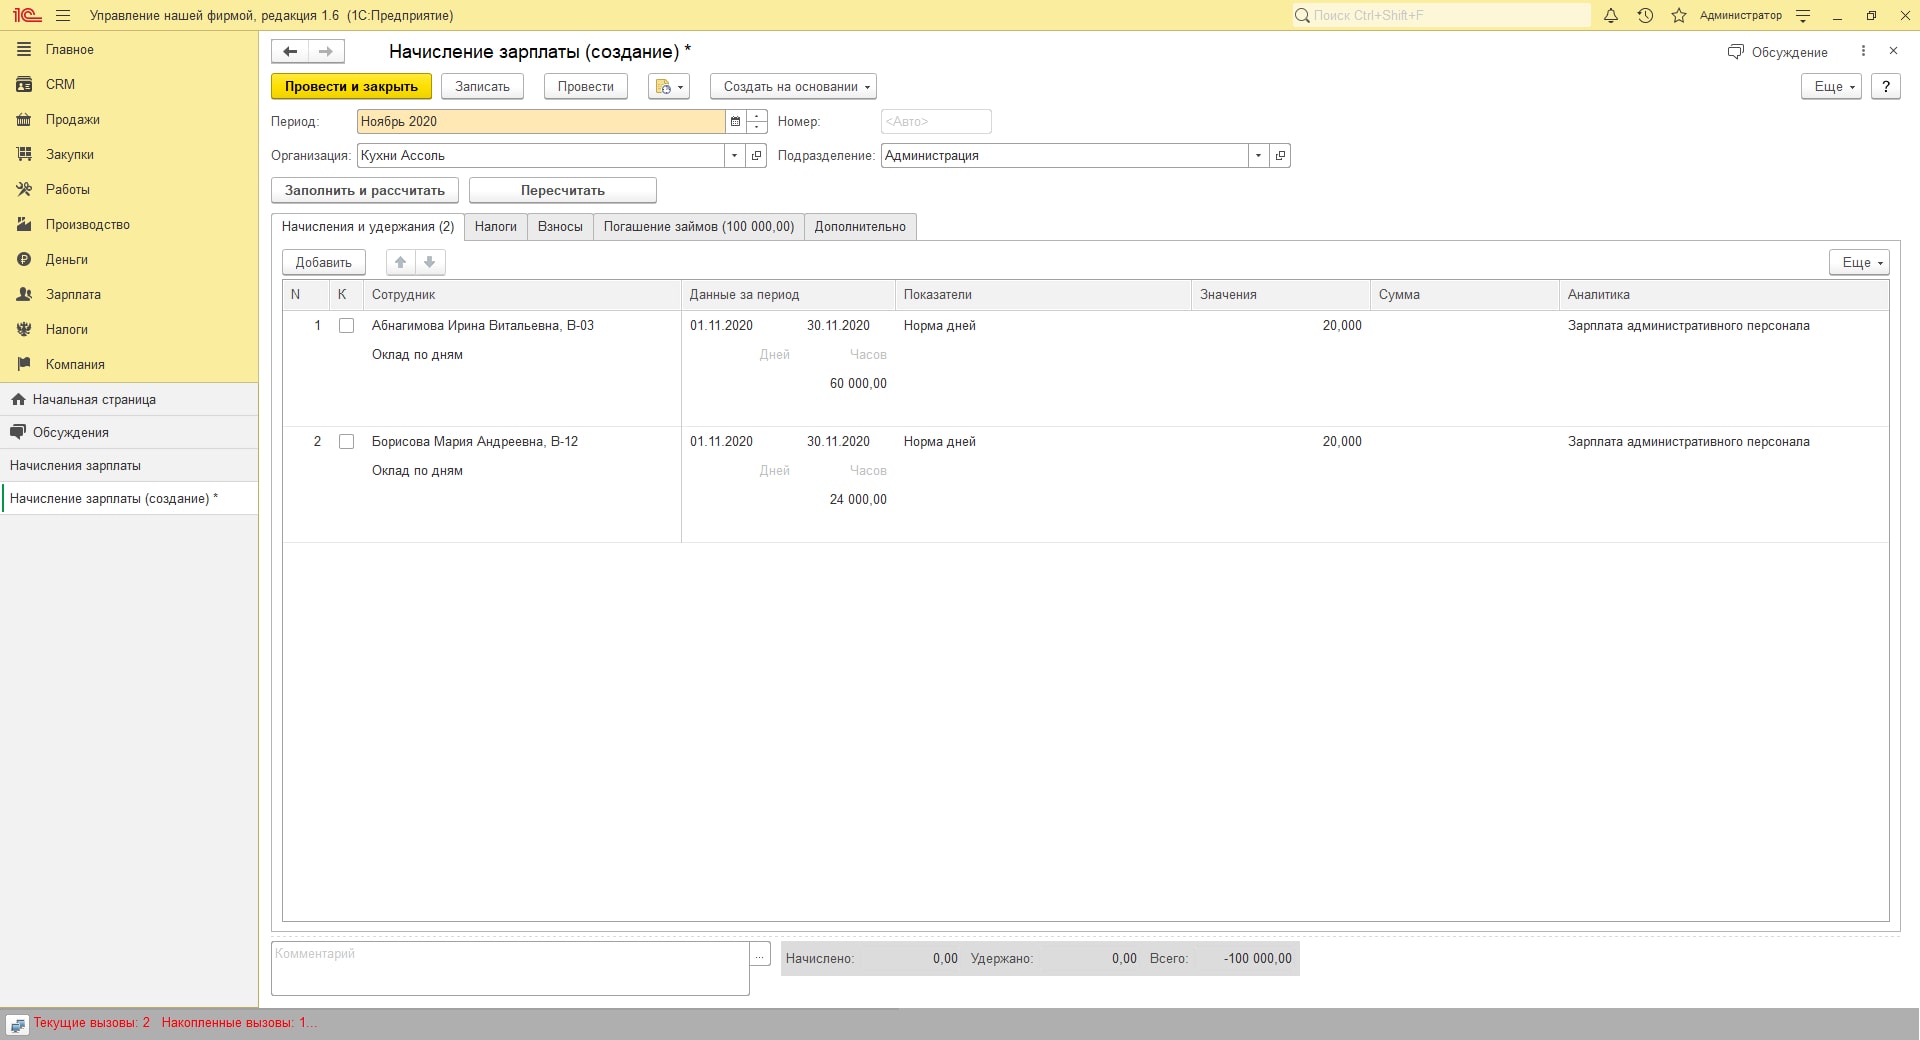Click the 1C logo icon
Image resolution: width=1920 pixels, height=1040 pixels.
coord(27,16)
